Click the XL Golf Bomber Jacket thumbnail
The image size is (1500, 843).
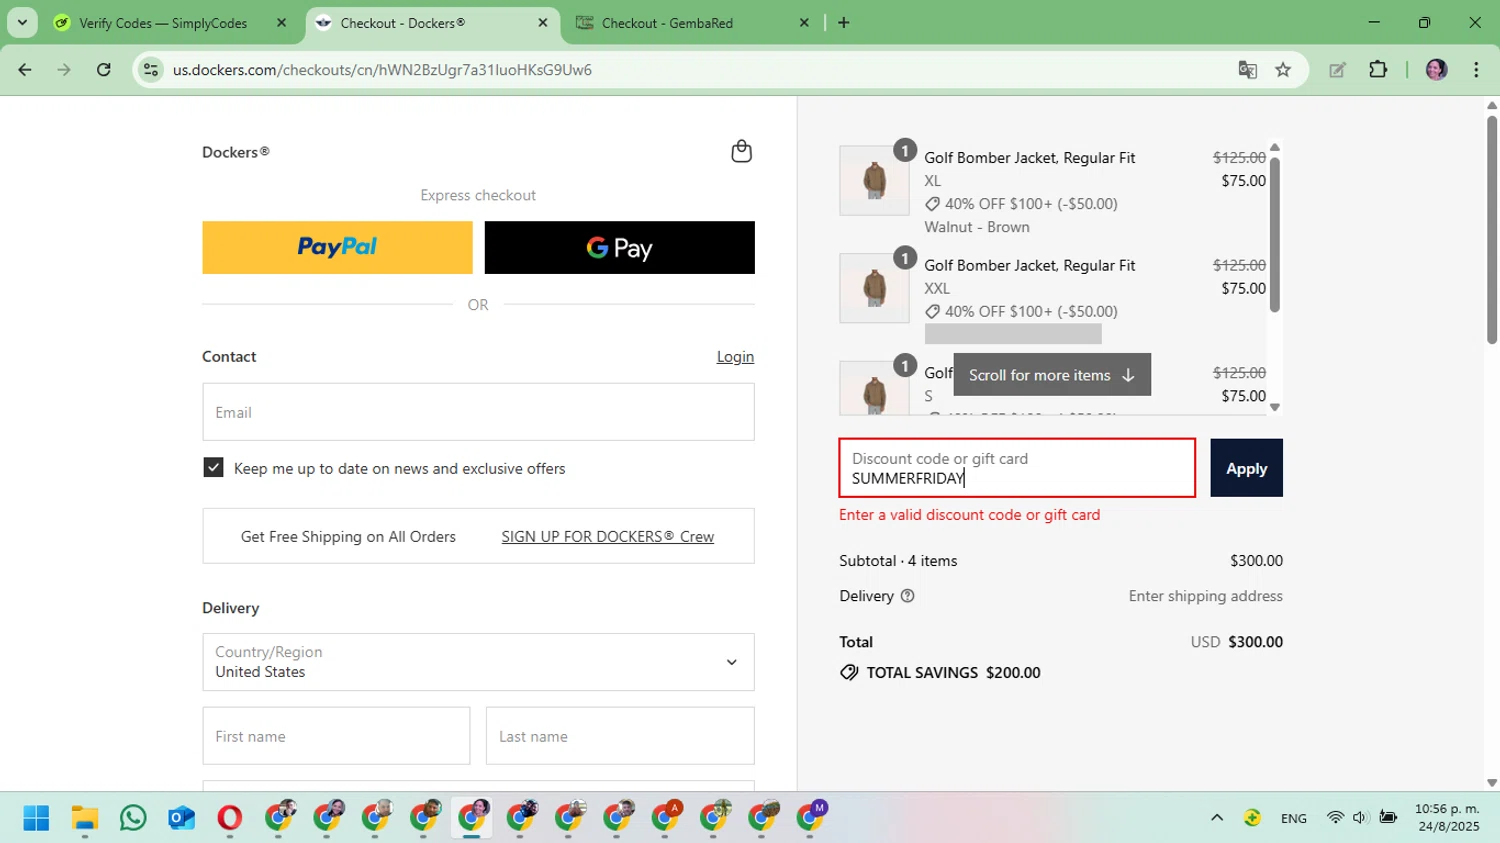pos(874,181)
